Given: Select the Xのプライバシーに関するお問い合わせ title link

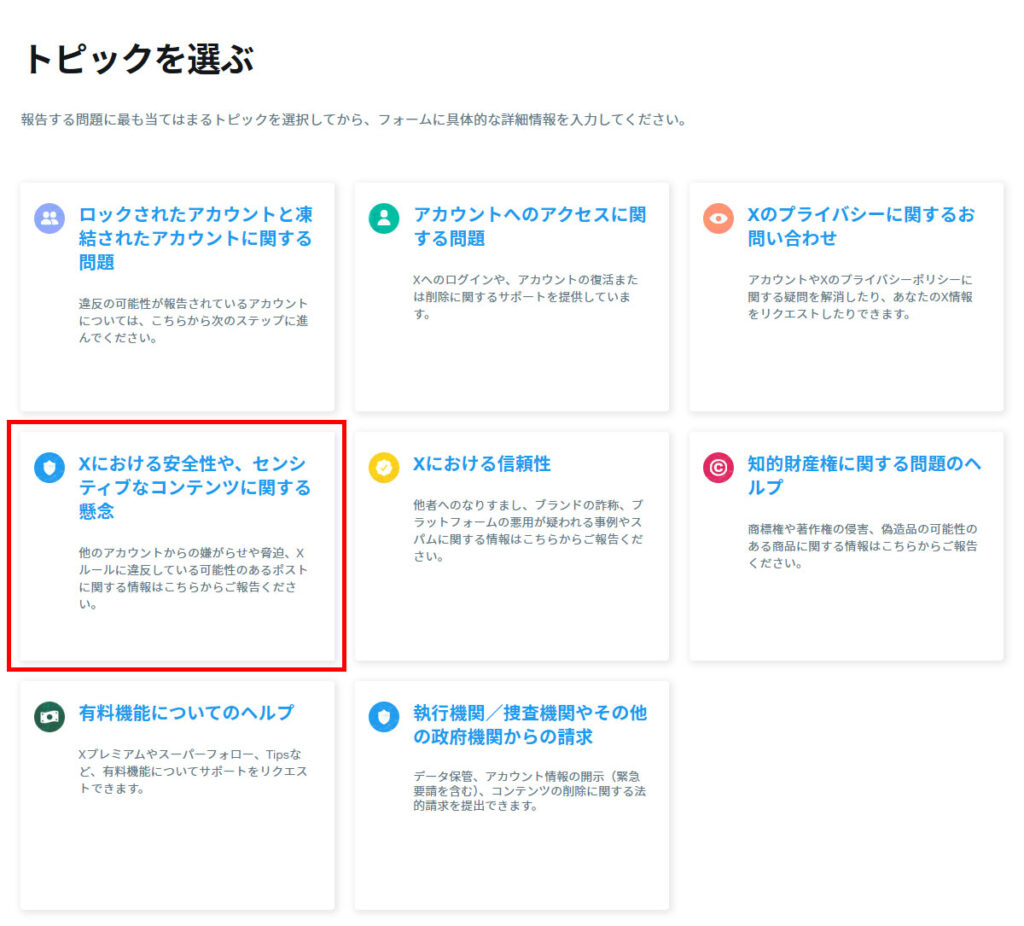Looking at the screenshot, I should [861, 226].
